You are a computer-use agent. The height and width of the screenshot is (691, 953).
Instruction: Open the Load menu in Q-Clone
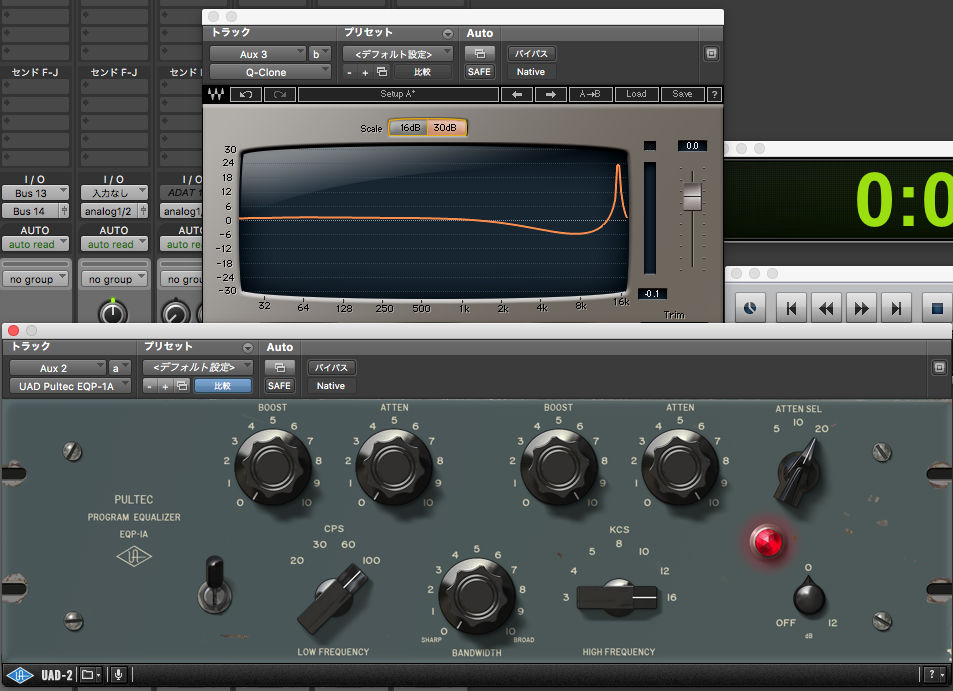point(636,94)
